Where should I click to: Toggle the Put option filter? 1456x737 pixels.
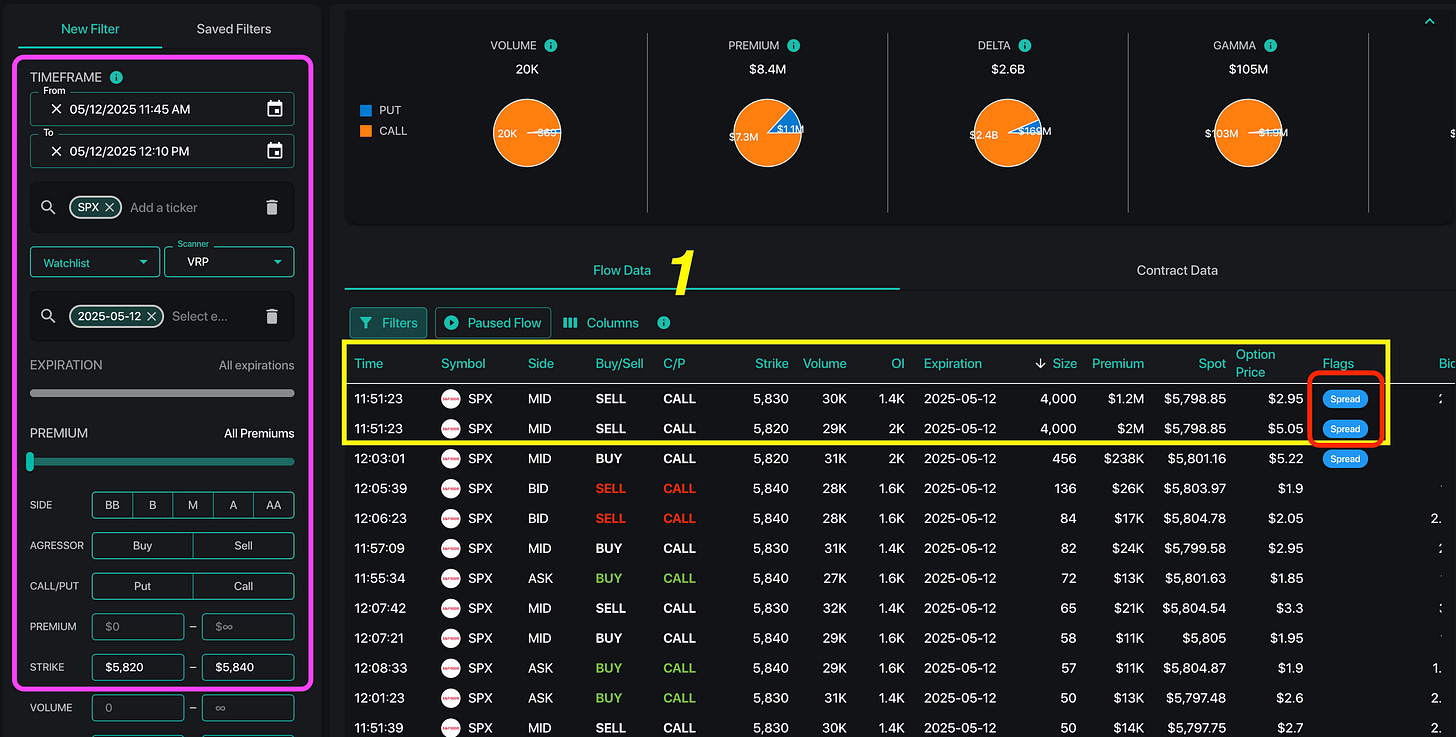tap(142, 586)
